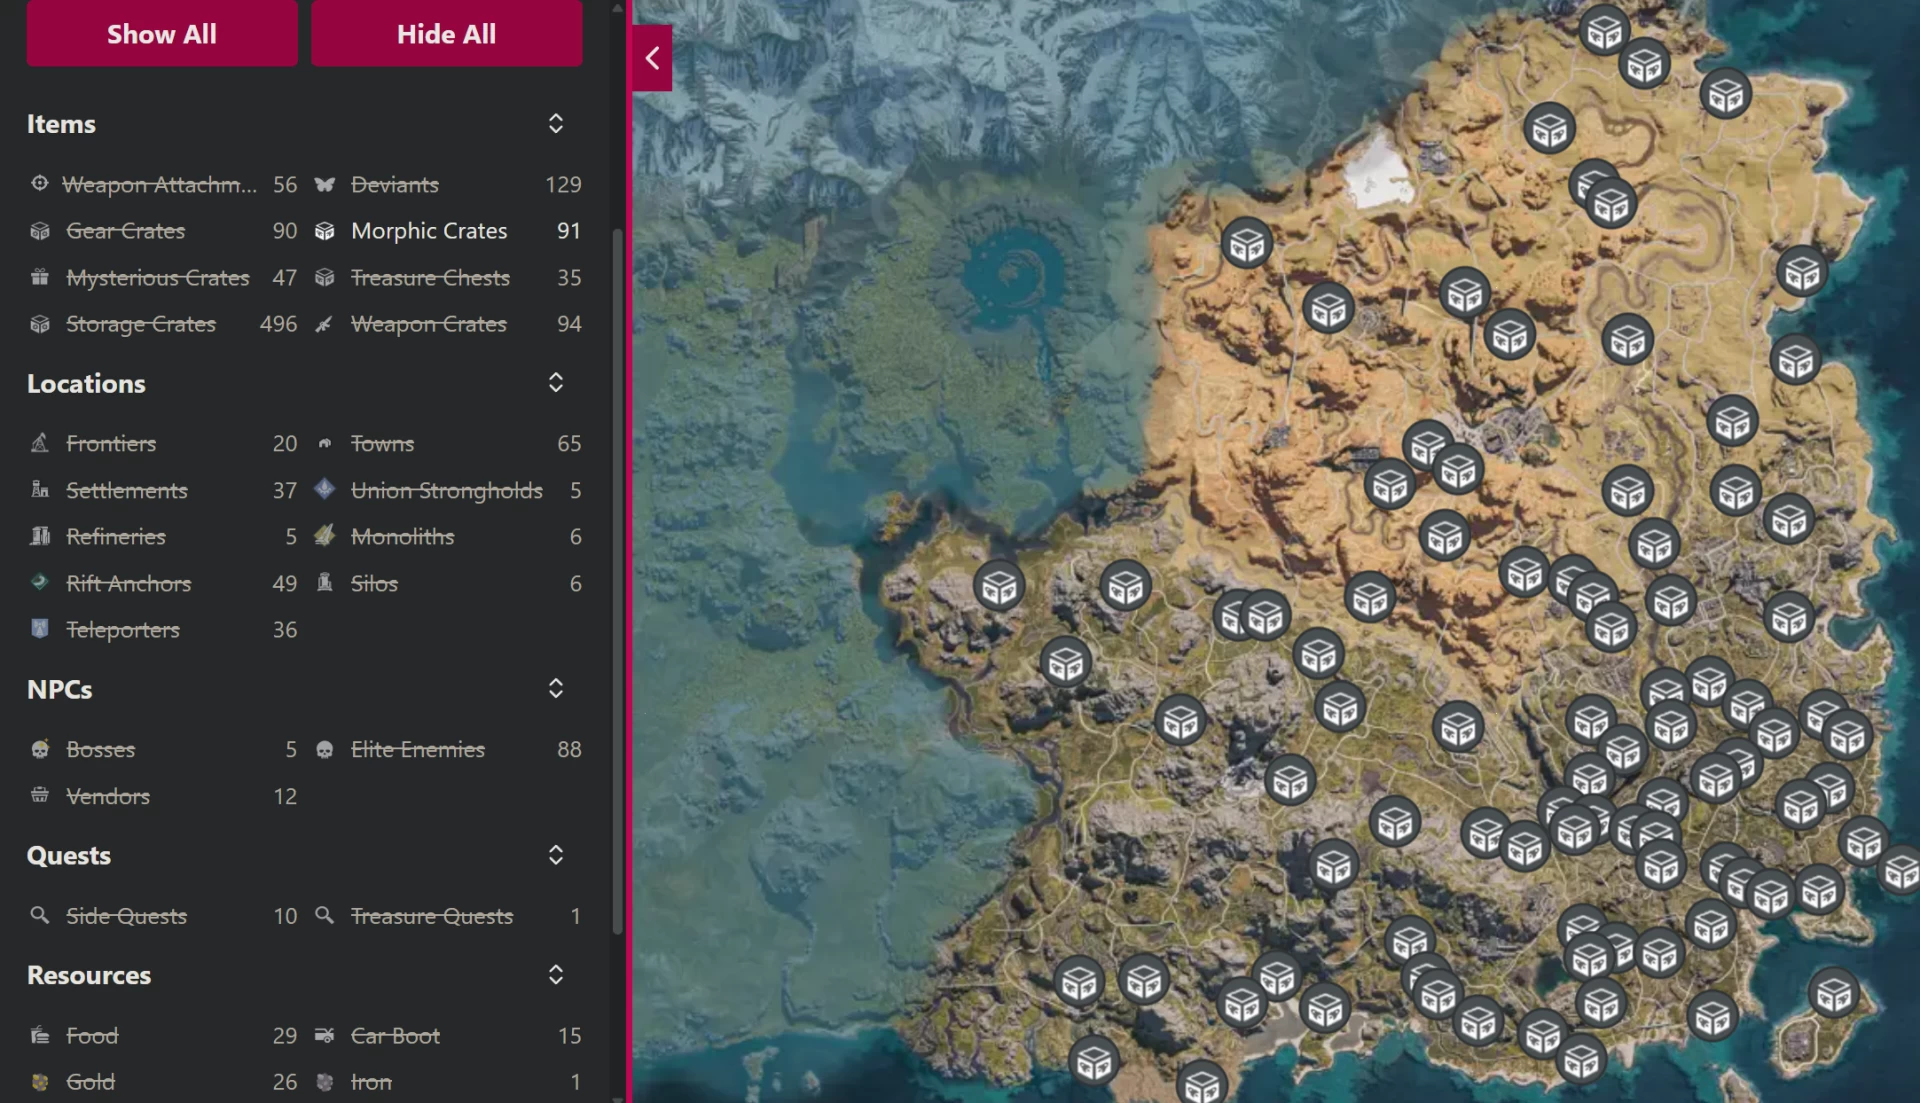Enable the Storage Crates filter

pos(140,324)
